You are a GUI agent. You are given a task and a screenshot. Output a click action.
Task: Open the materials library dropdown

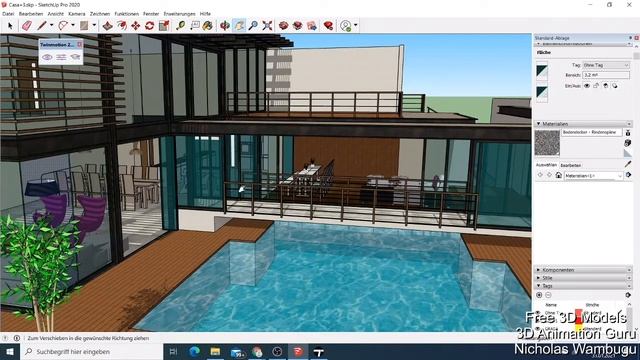click(594, 176)
